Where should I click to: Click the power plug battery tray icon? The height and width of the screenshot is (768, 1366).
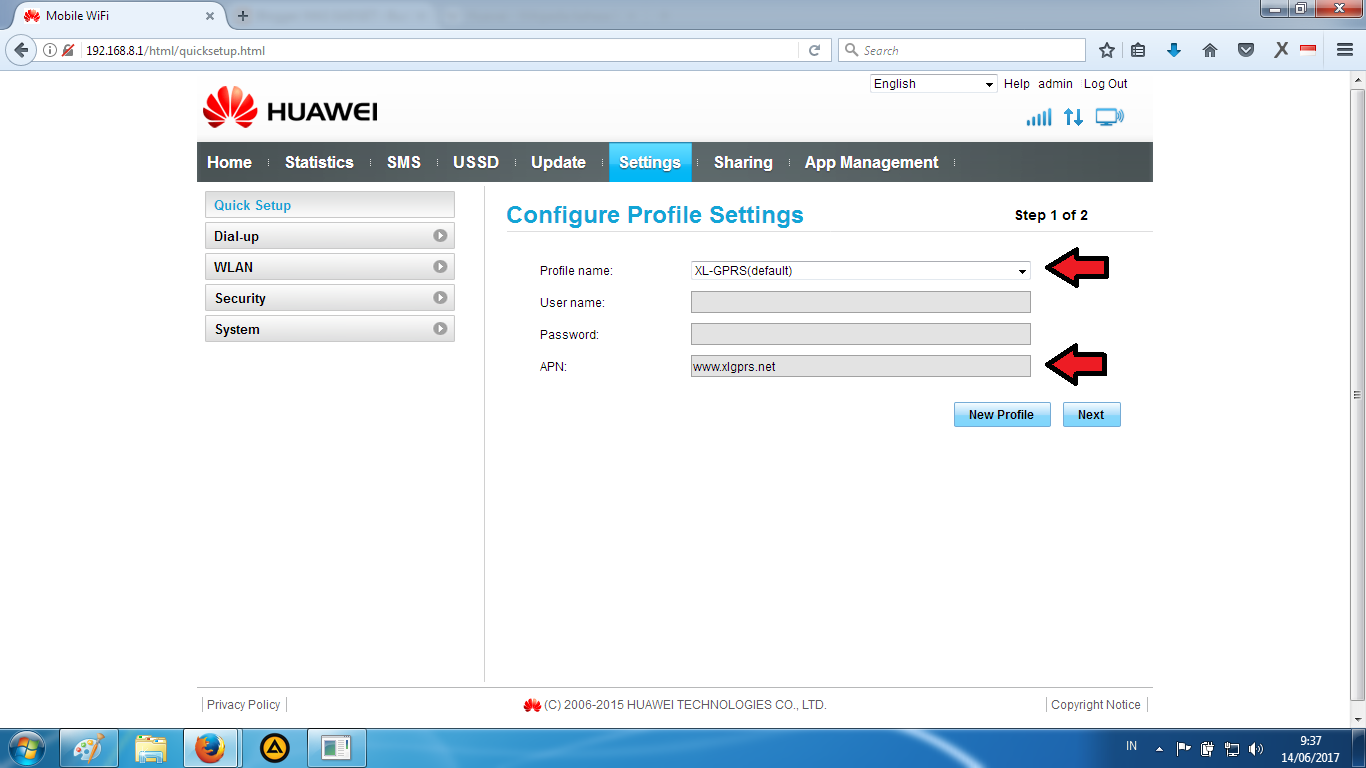[1208, 748]
